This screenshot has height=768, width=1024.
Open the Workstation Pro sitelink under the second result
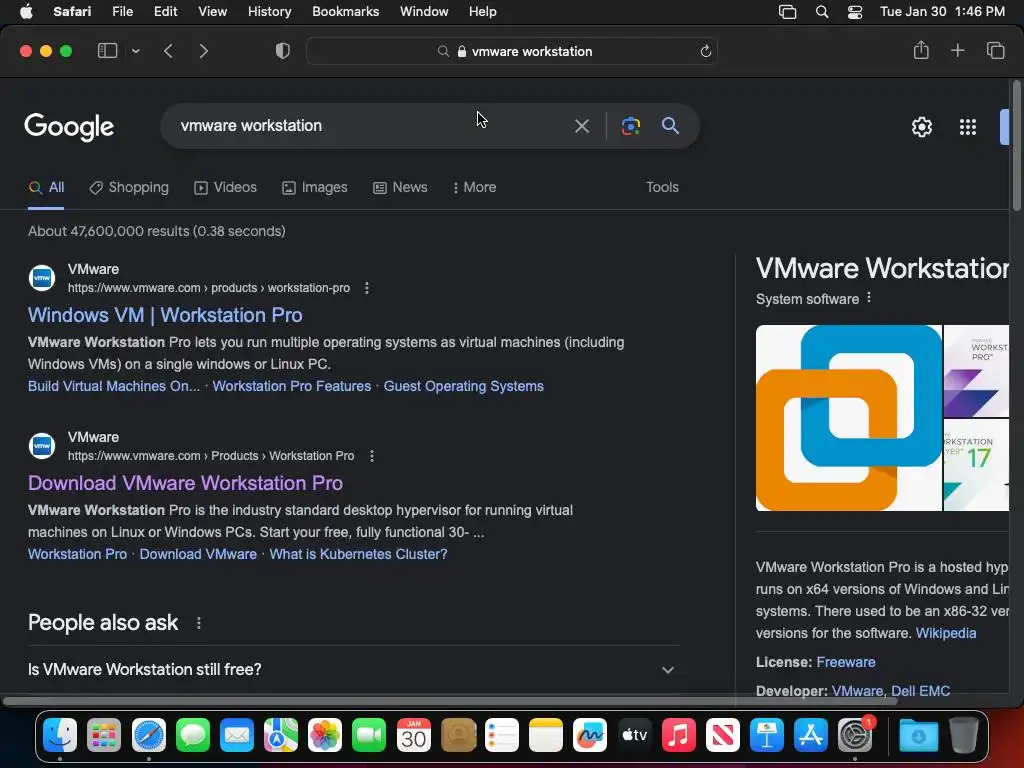coord(78,554)
